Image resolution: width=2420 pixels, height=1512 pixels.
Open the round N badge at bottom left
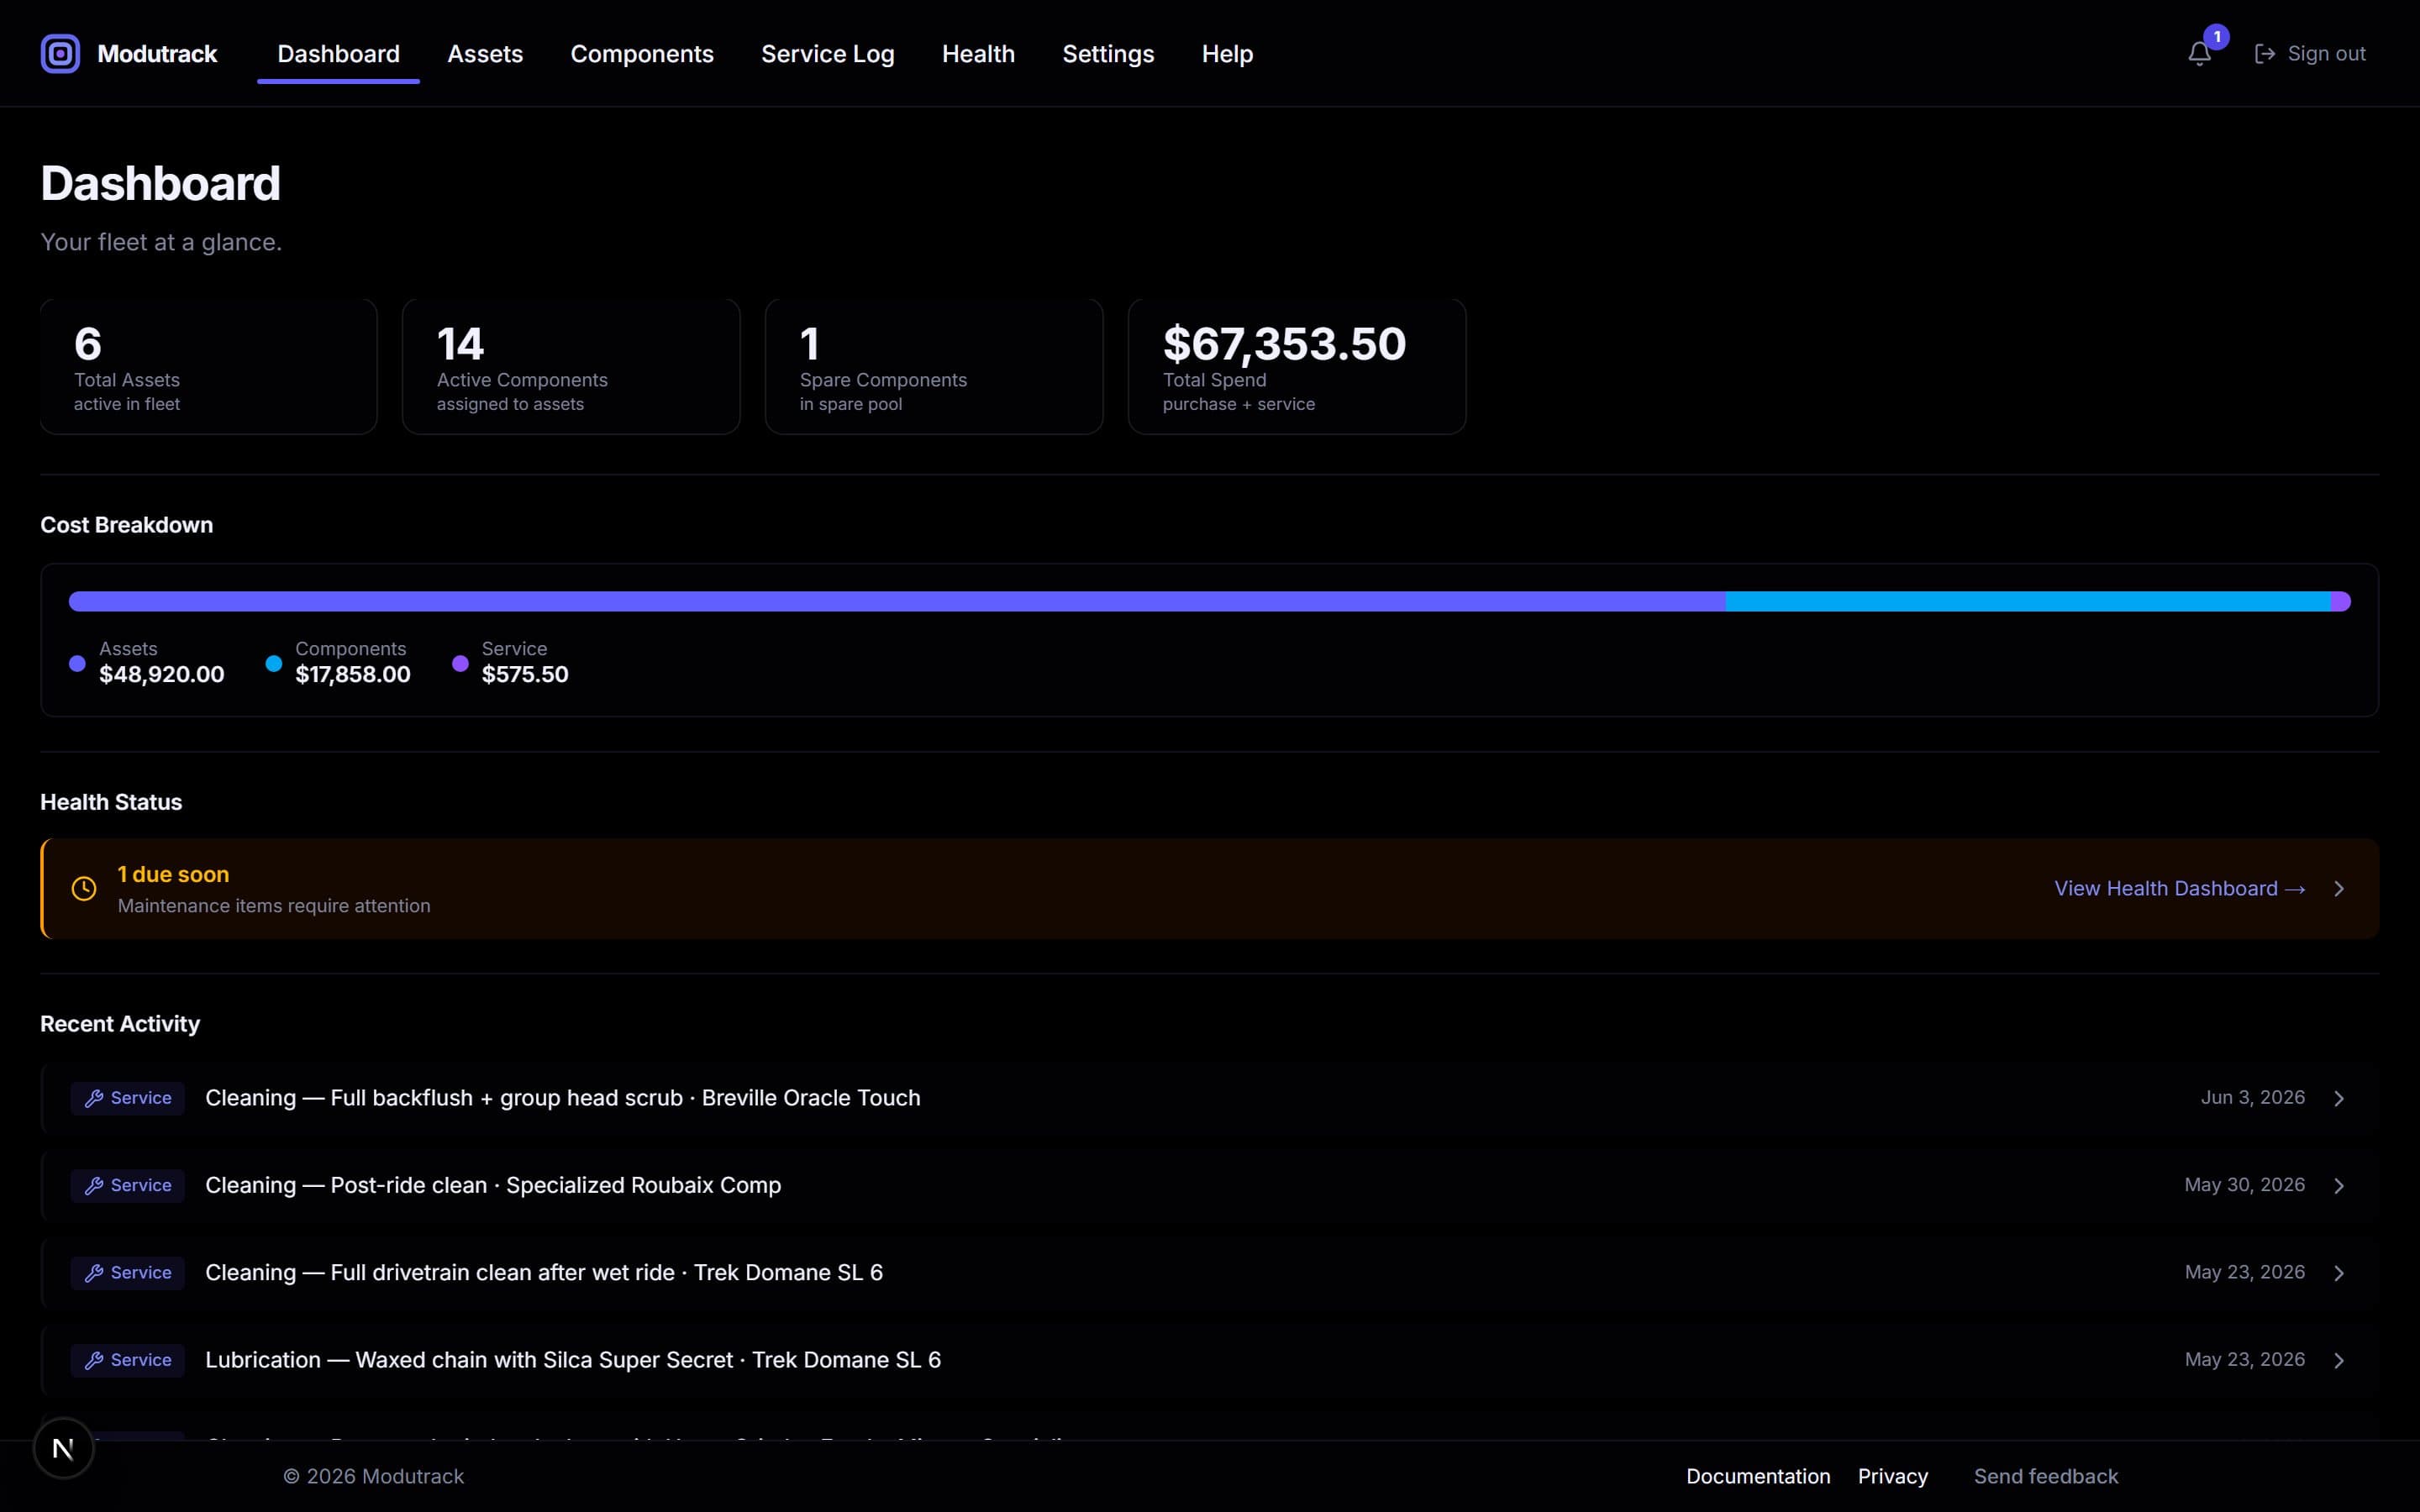coord(63,1447)
